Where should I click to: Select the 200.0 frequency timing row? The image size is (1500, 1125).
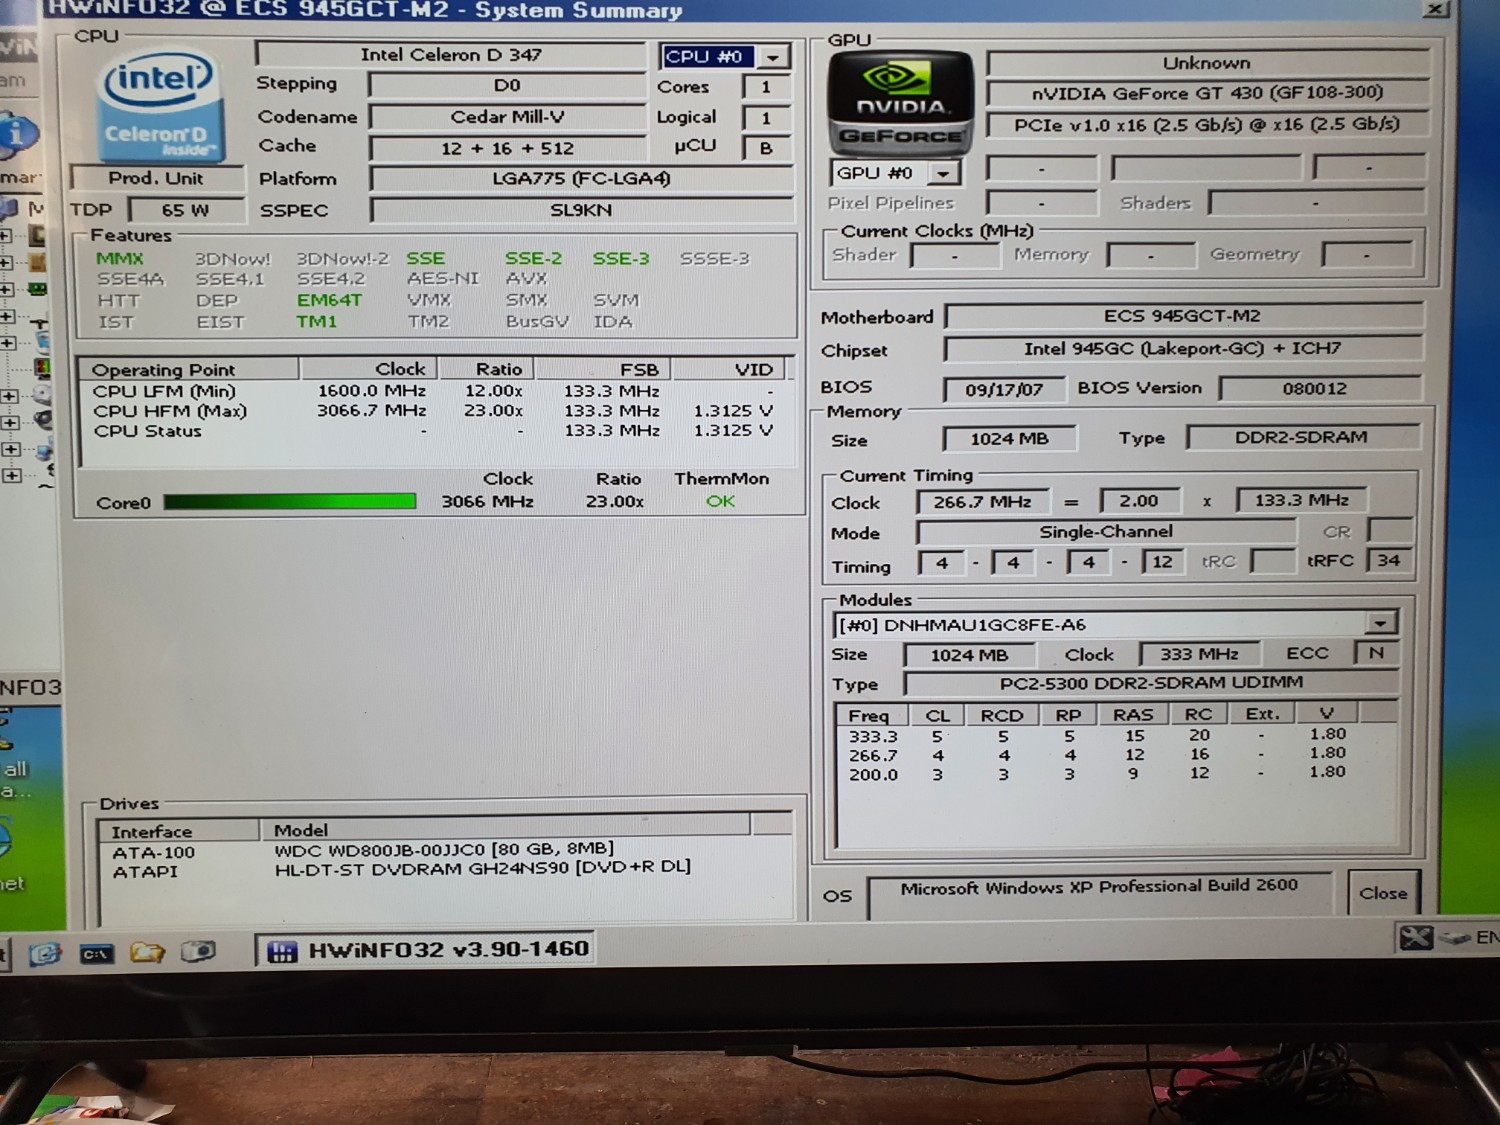pos(1115,773)
